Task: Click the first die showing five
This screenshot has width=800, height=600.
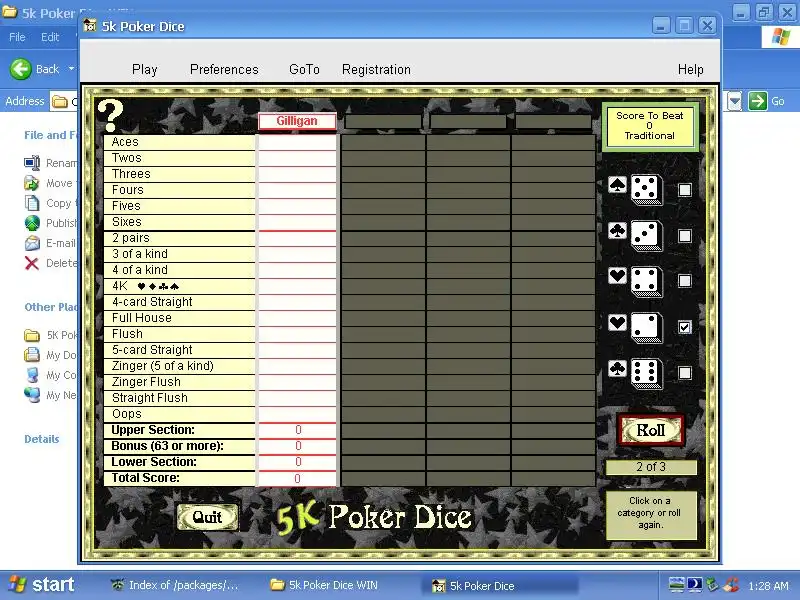Action: click(x=646, y=190)
